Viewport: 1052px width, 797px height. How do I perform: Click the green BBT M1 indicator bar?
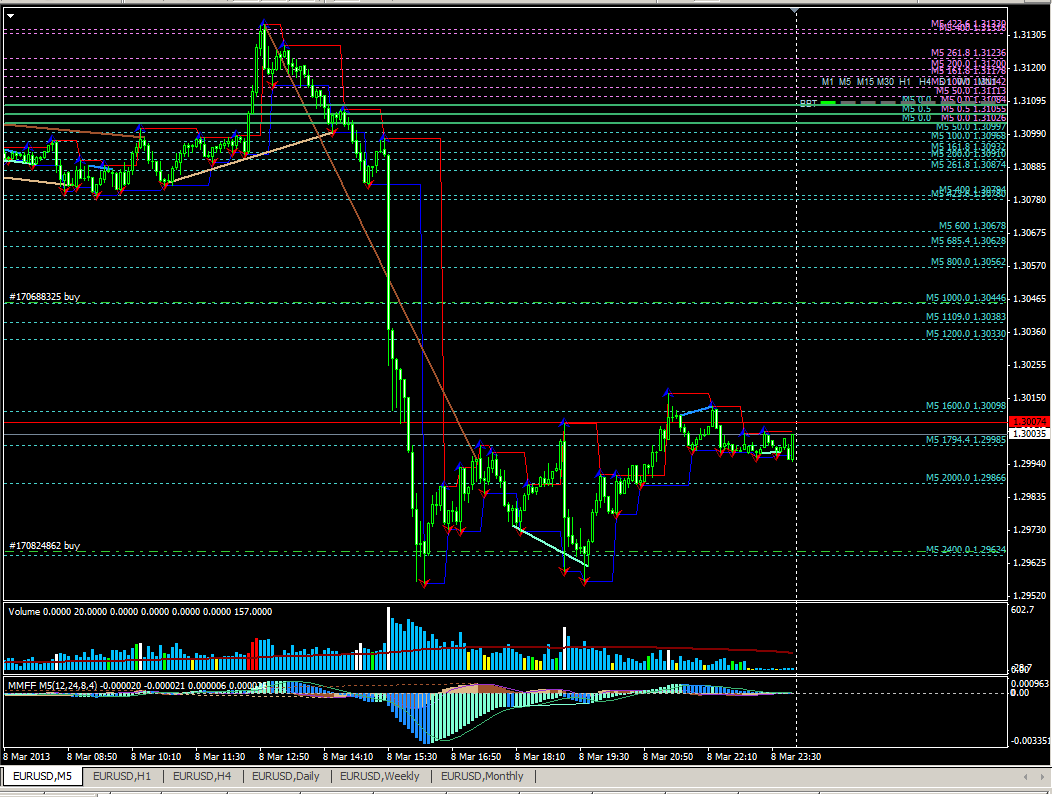tap(828, 103)
